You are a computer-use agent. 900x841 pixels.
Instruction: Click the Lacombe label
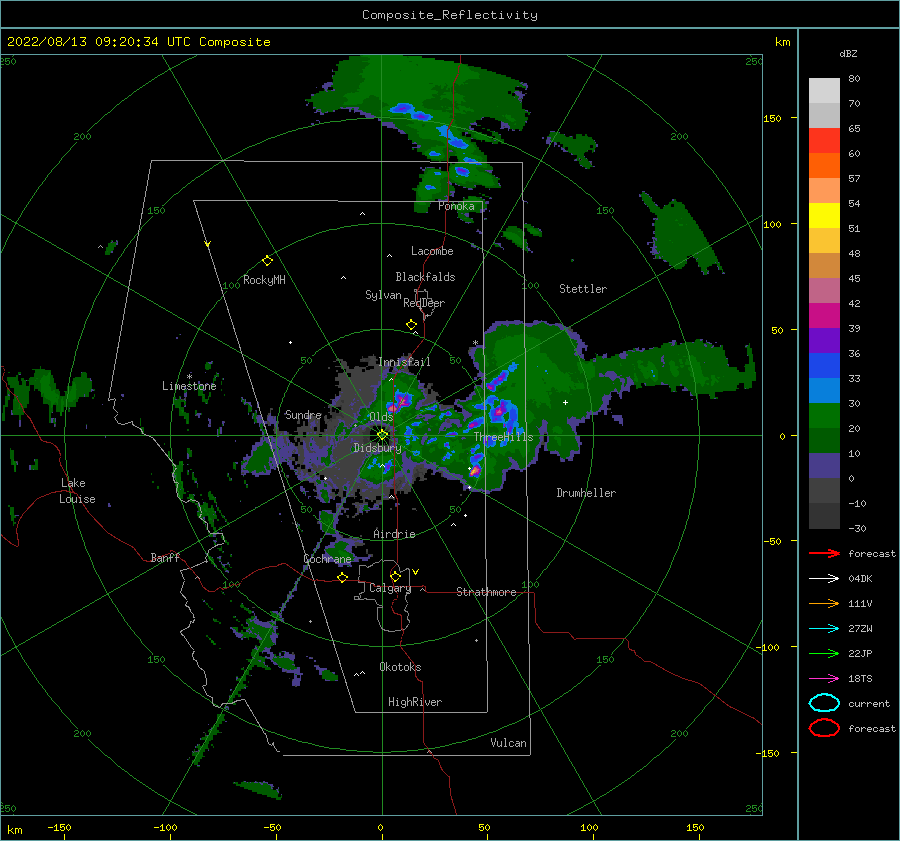click(432, 251)
